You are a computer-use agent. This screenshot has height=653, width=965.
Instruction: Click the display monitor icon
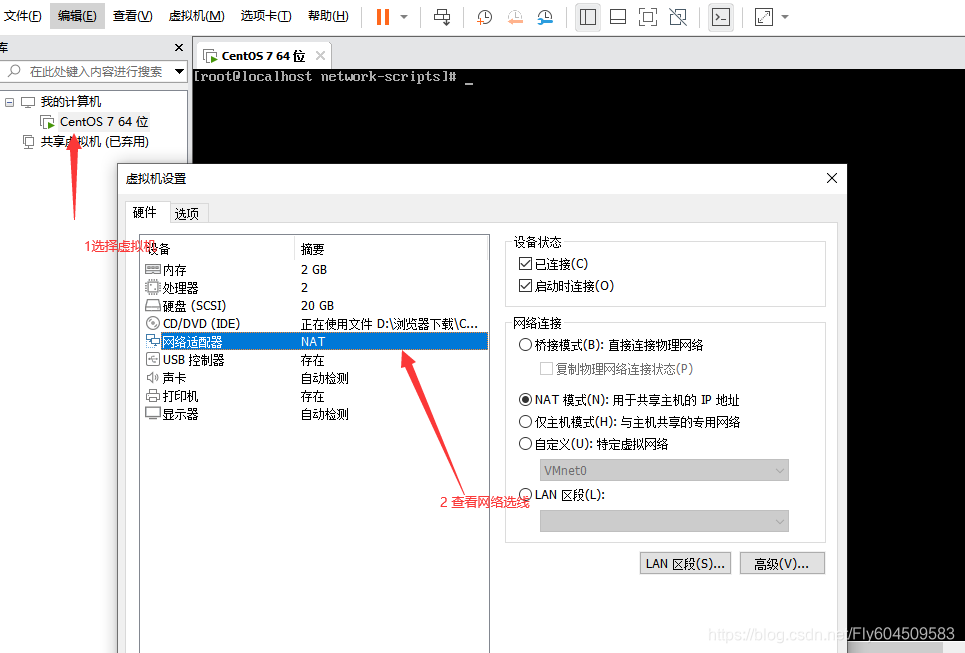[153, 414]
